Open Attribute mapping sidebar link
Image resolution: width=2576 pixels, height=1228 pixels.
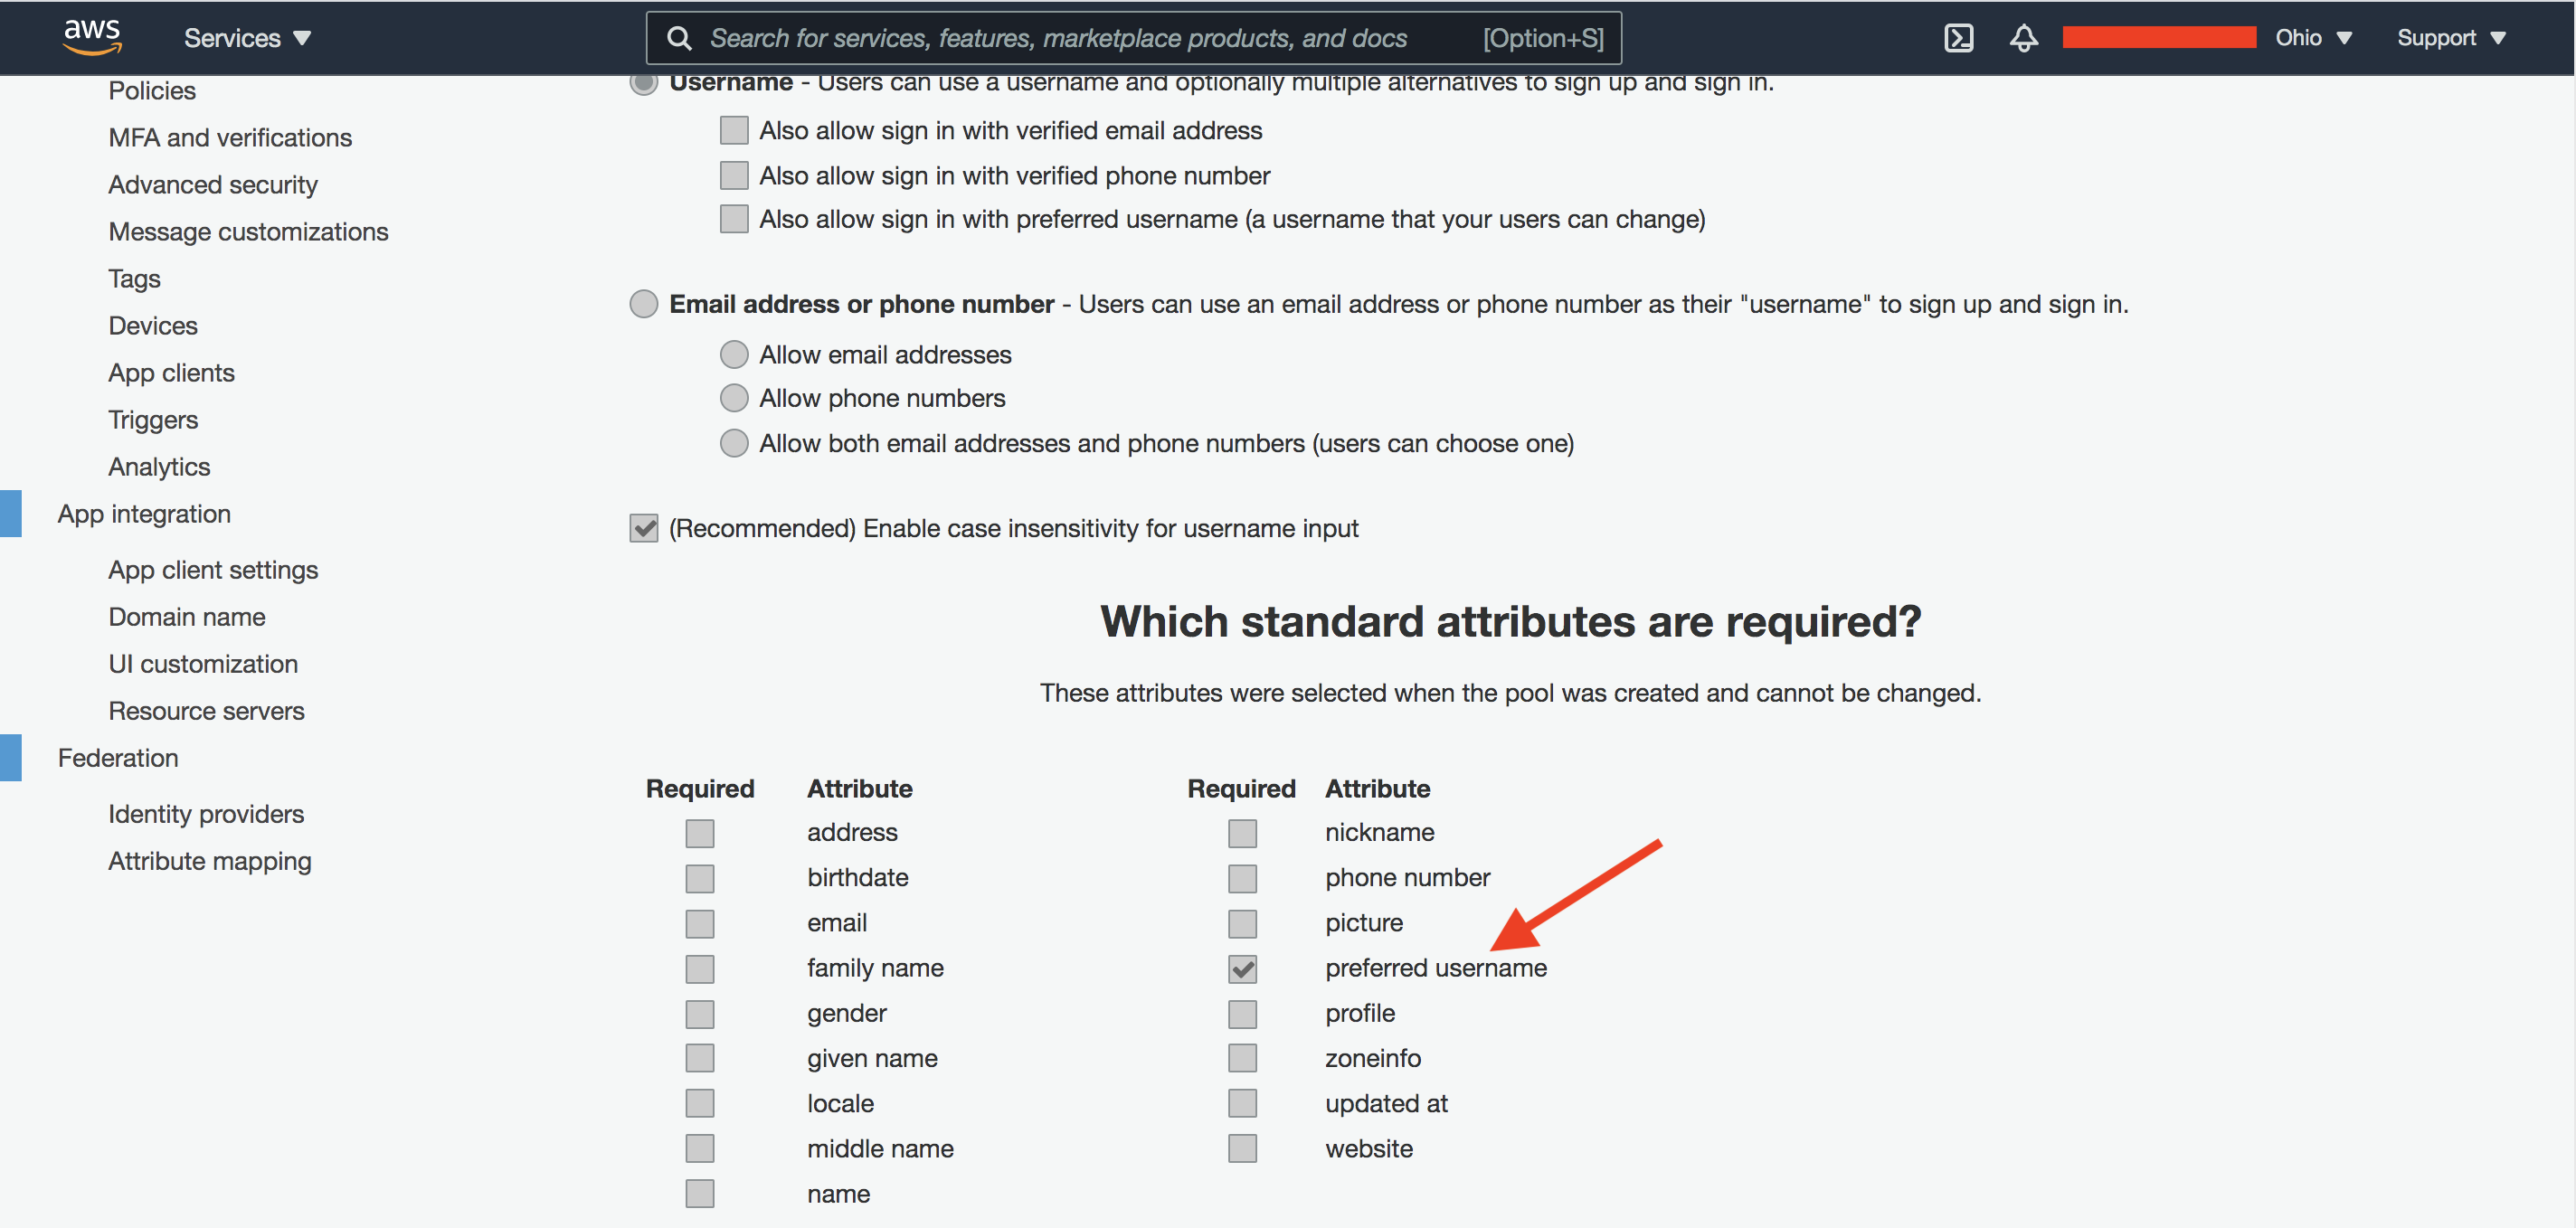[210, 861]
